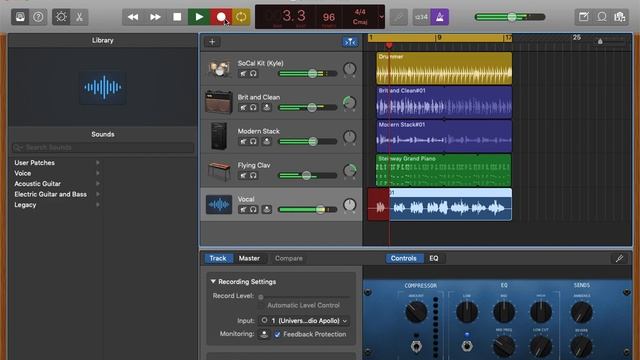The width and height of the screenshot is (640, 360).
Task: Mute the SoCal Kit (Kyle) track
Action: click(243, 74)
